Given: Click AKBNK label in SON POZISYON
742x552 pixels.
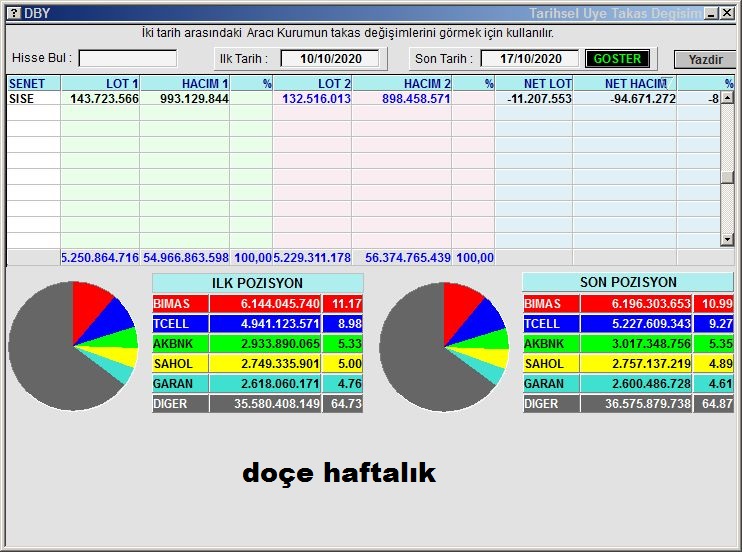Looking at the screenshot, I should (x=551, y=344).
